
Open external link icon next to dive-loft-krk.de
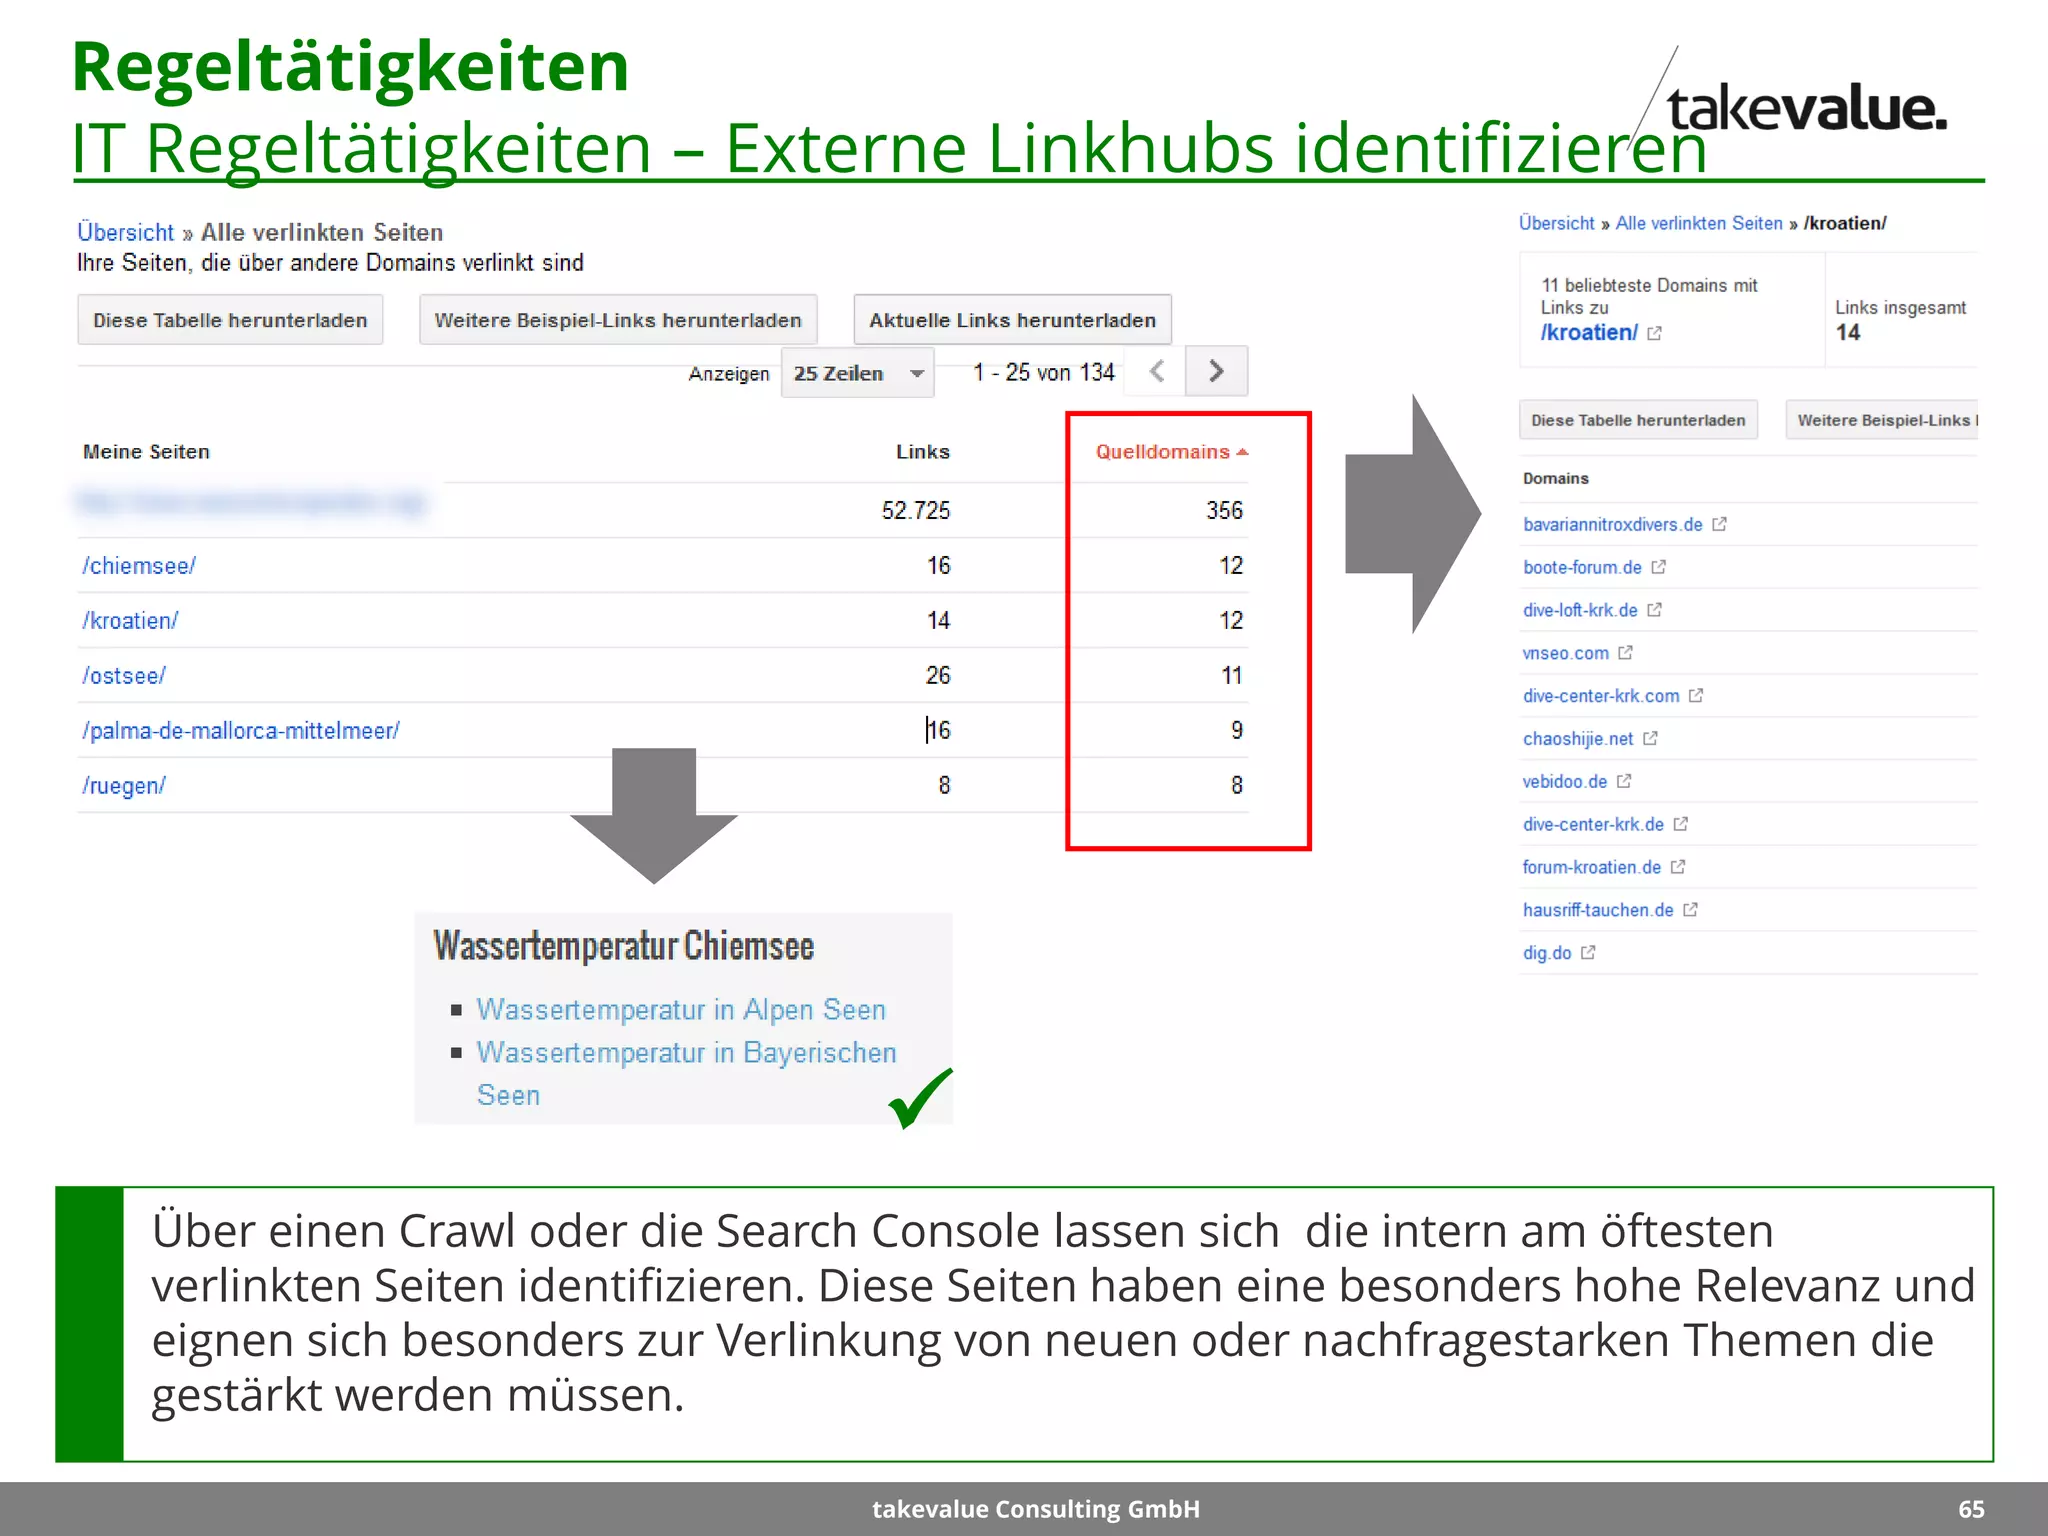click(x=1654, y=610)
